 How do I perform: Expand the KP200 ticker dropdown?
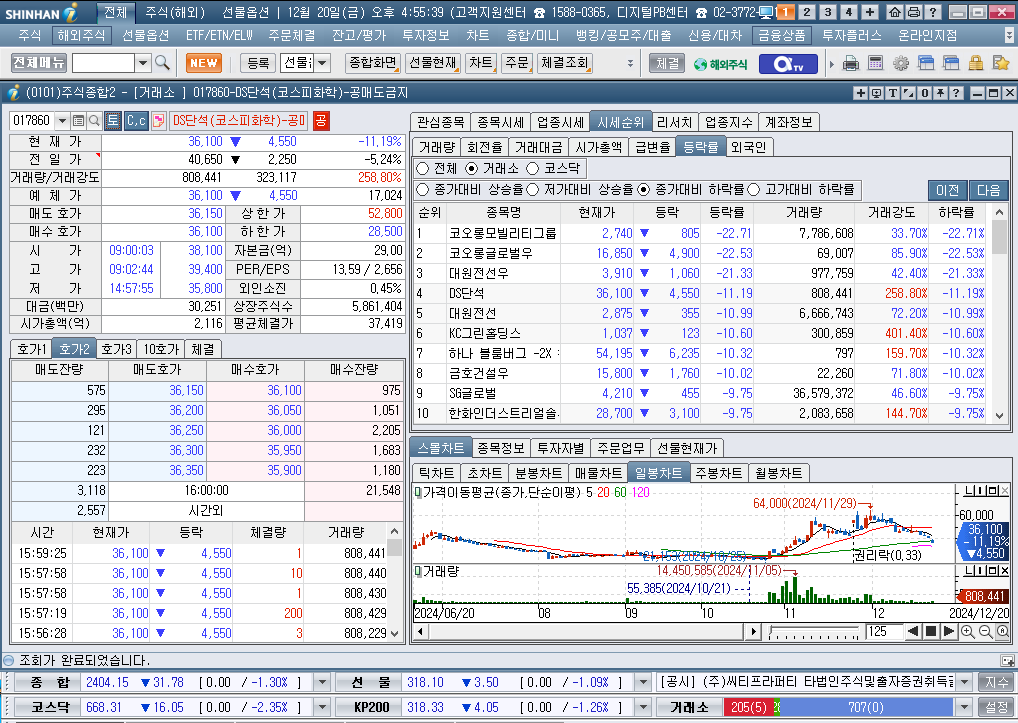[643, 707]
